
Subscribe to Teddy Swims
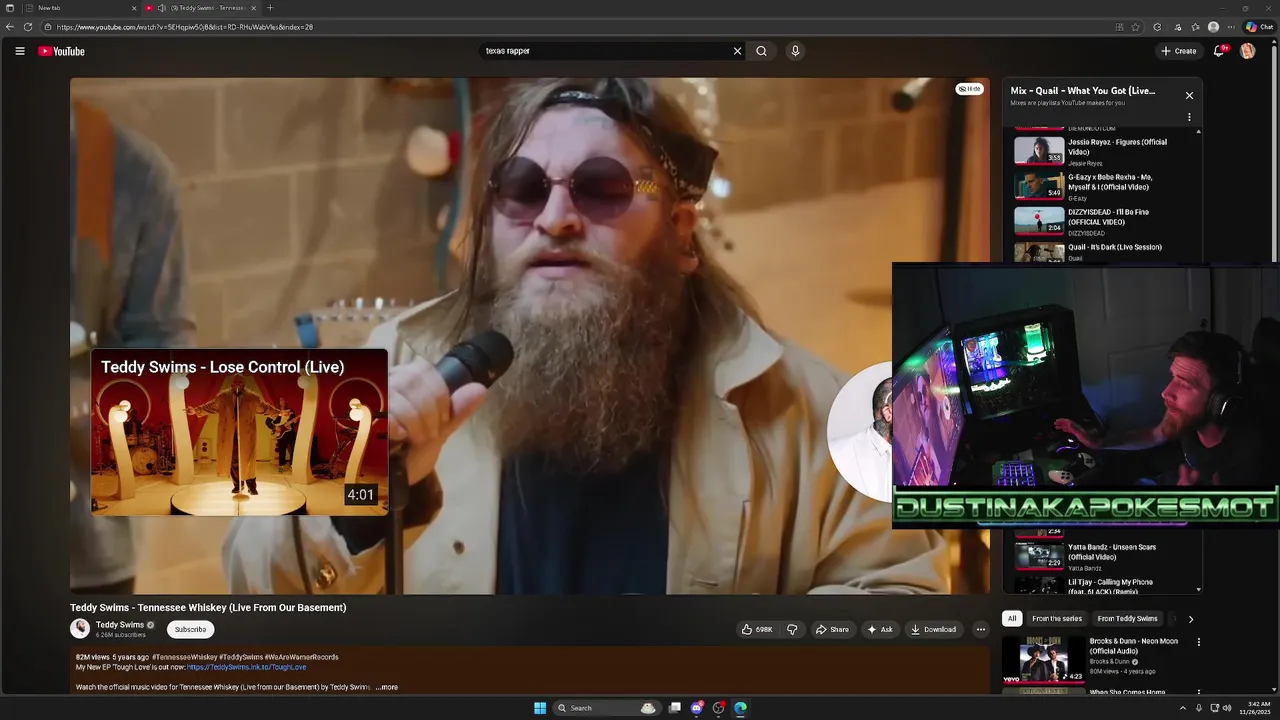190,629
